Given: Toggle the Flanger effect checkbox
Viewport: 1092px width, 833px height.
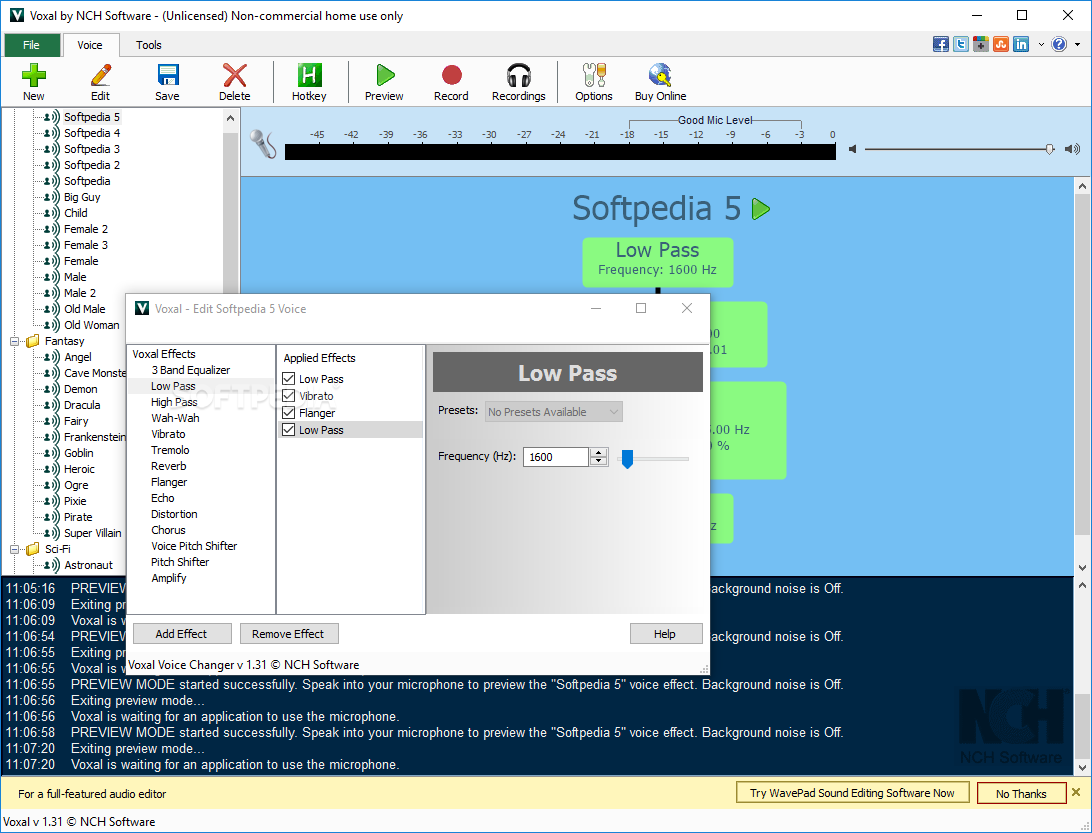Looking at the screenshot, I should point(288,413).
